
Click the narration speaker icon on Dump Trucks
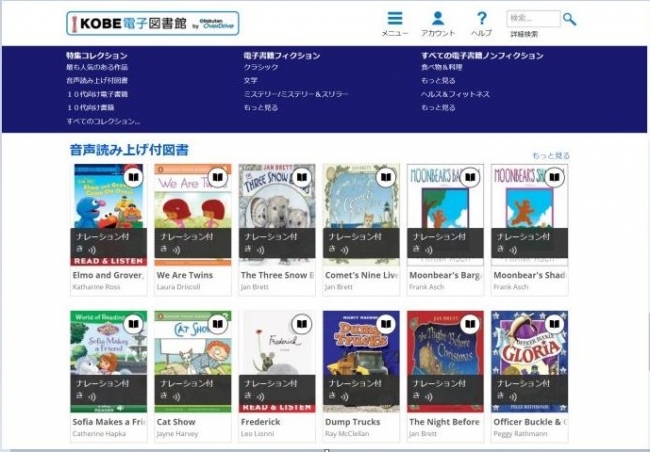coord(344,396)
